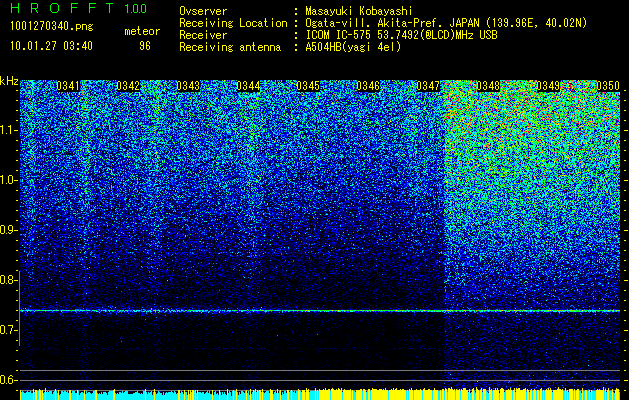Click the 0344 time marker
This screenshot has width=629, height=400.
248,86
